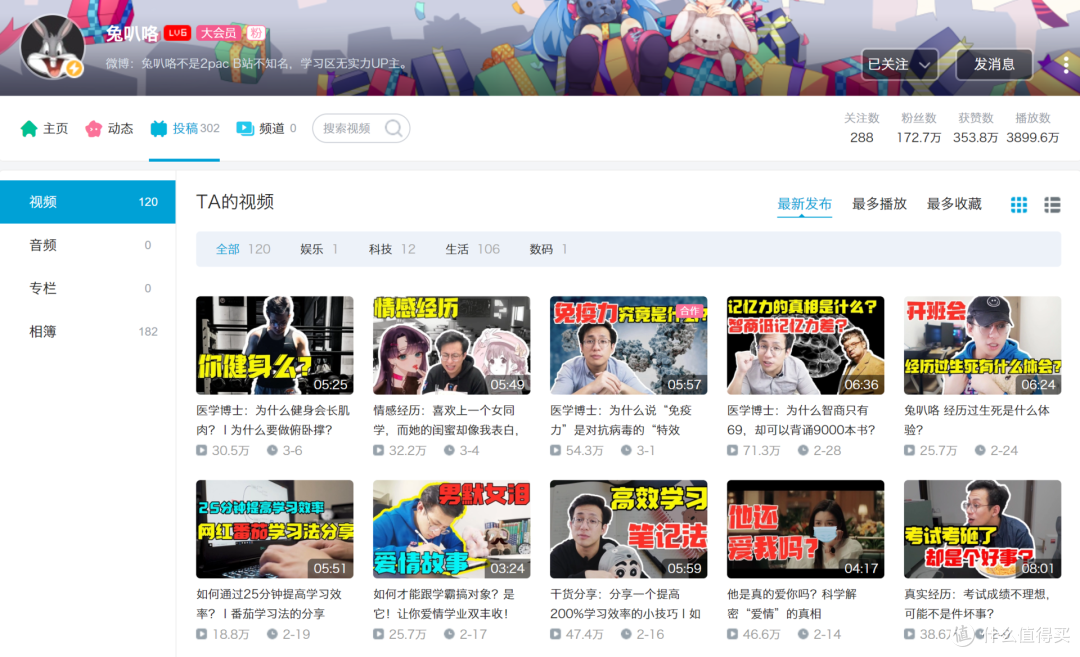Open the 干货分享 study efficiency video title
Screen dimensions: 1080x657
click(x=627, y=604)
